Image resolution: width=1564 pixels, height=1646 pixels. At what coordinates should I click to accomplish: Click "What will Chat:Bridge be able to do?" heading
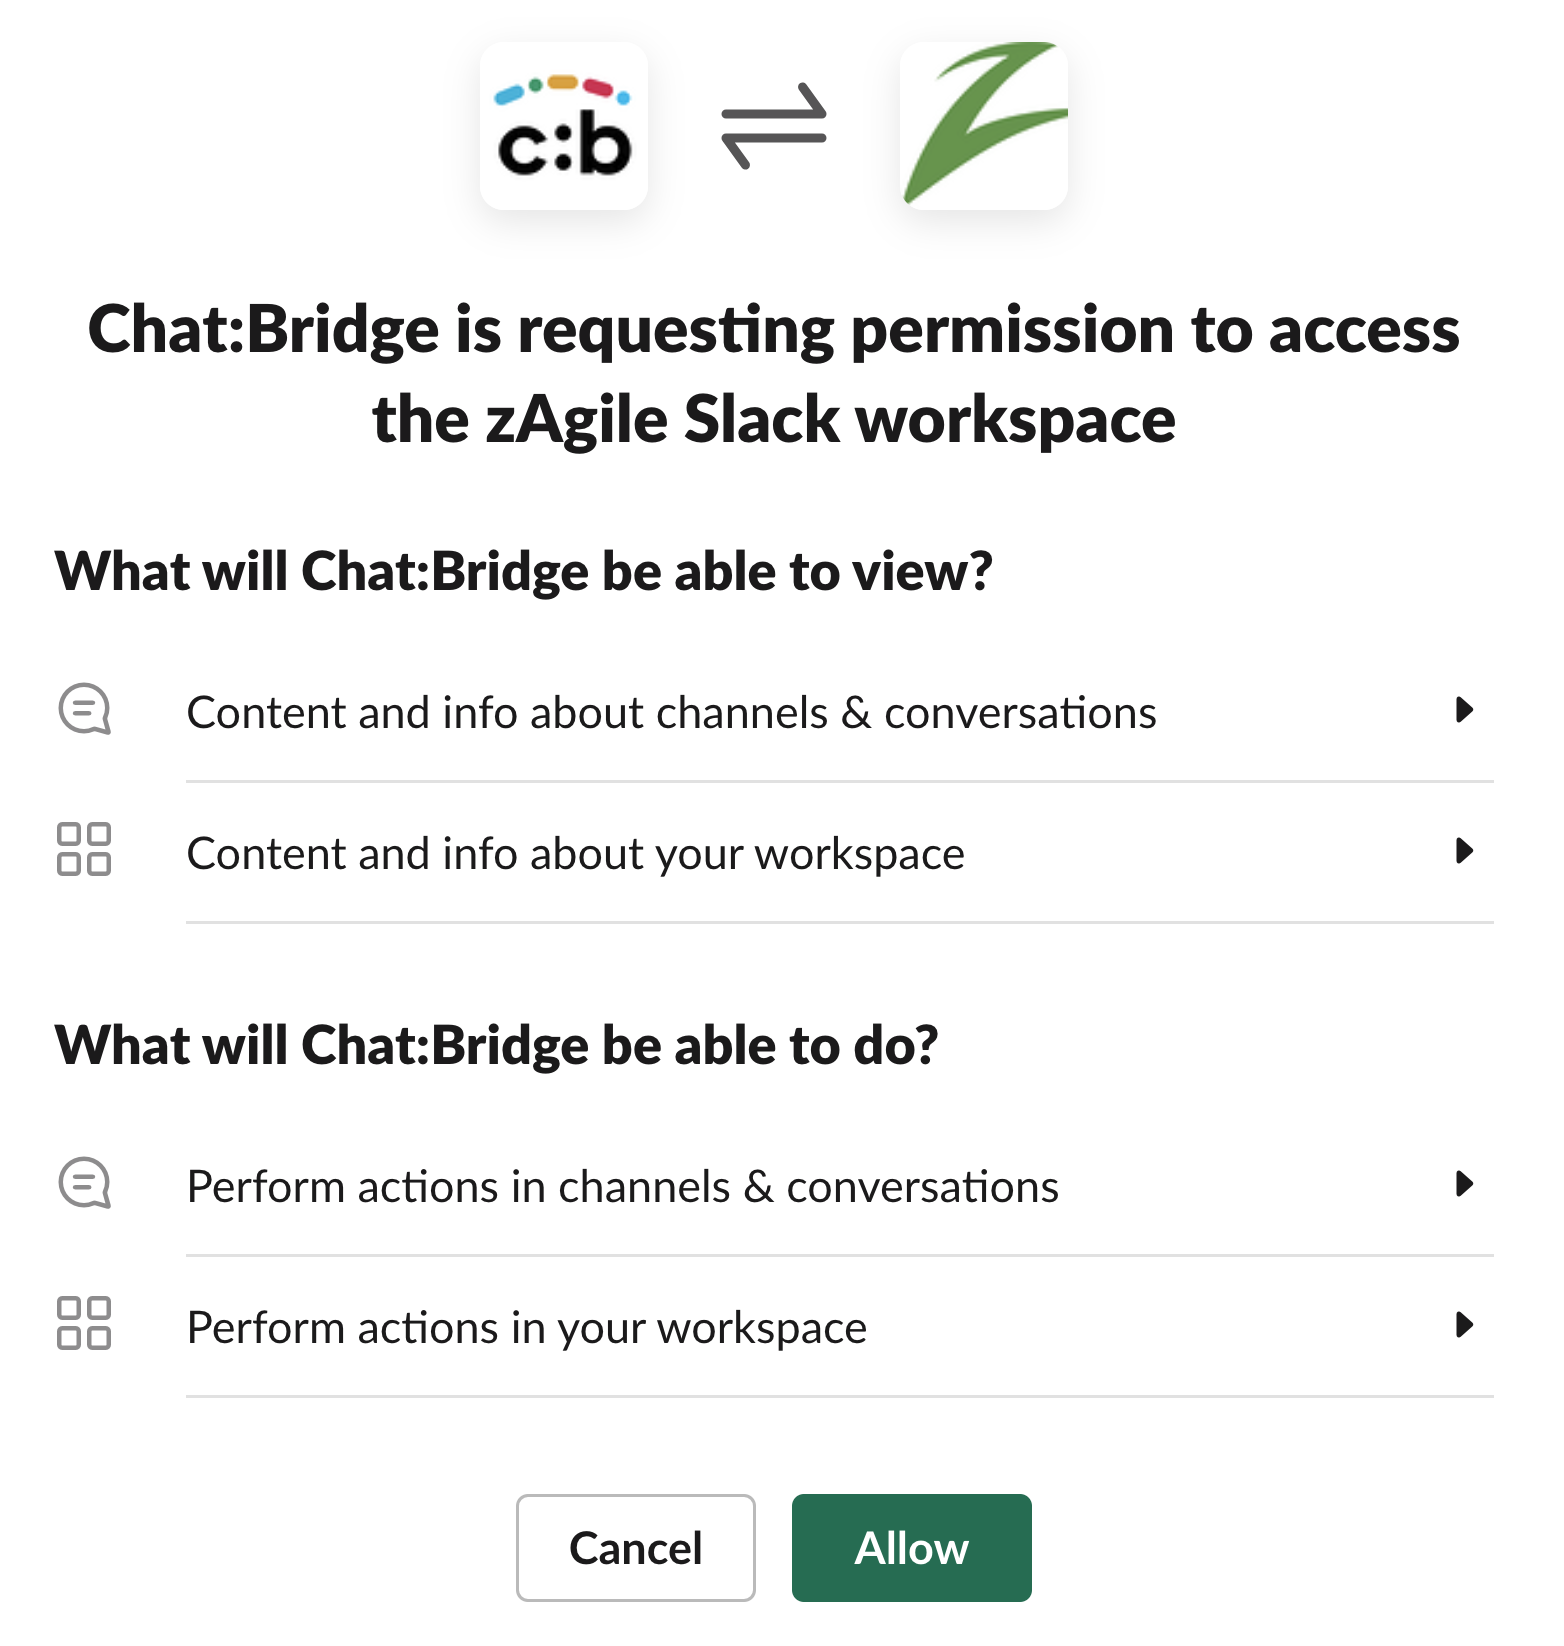click(496, 1045)
